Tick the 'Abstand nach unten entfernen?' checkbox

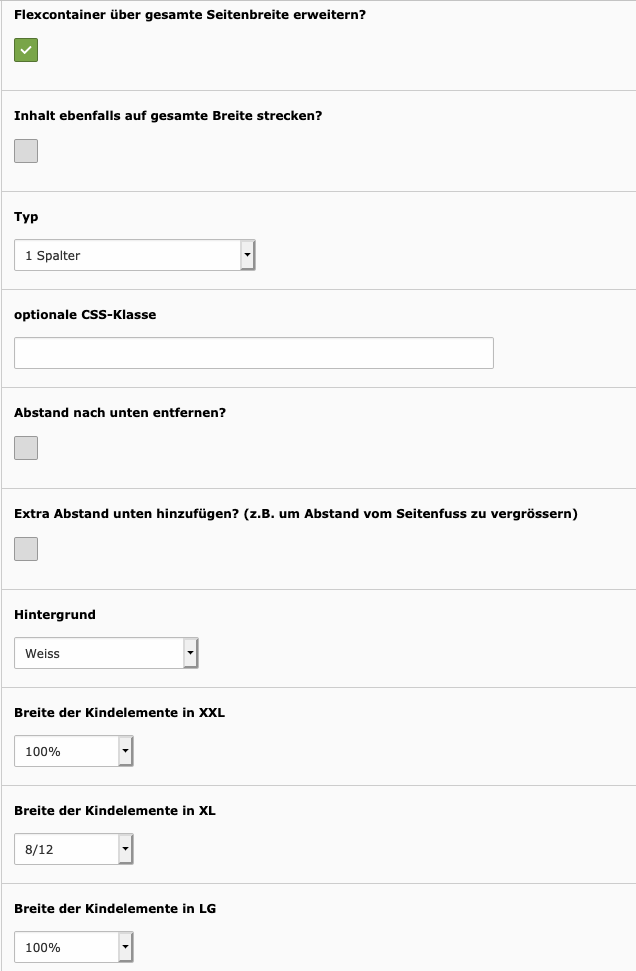point(26,448)
